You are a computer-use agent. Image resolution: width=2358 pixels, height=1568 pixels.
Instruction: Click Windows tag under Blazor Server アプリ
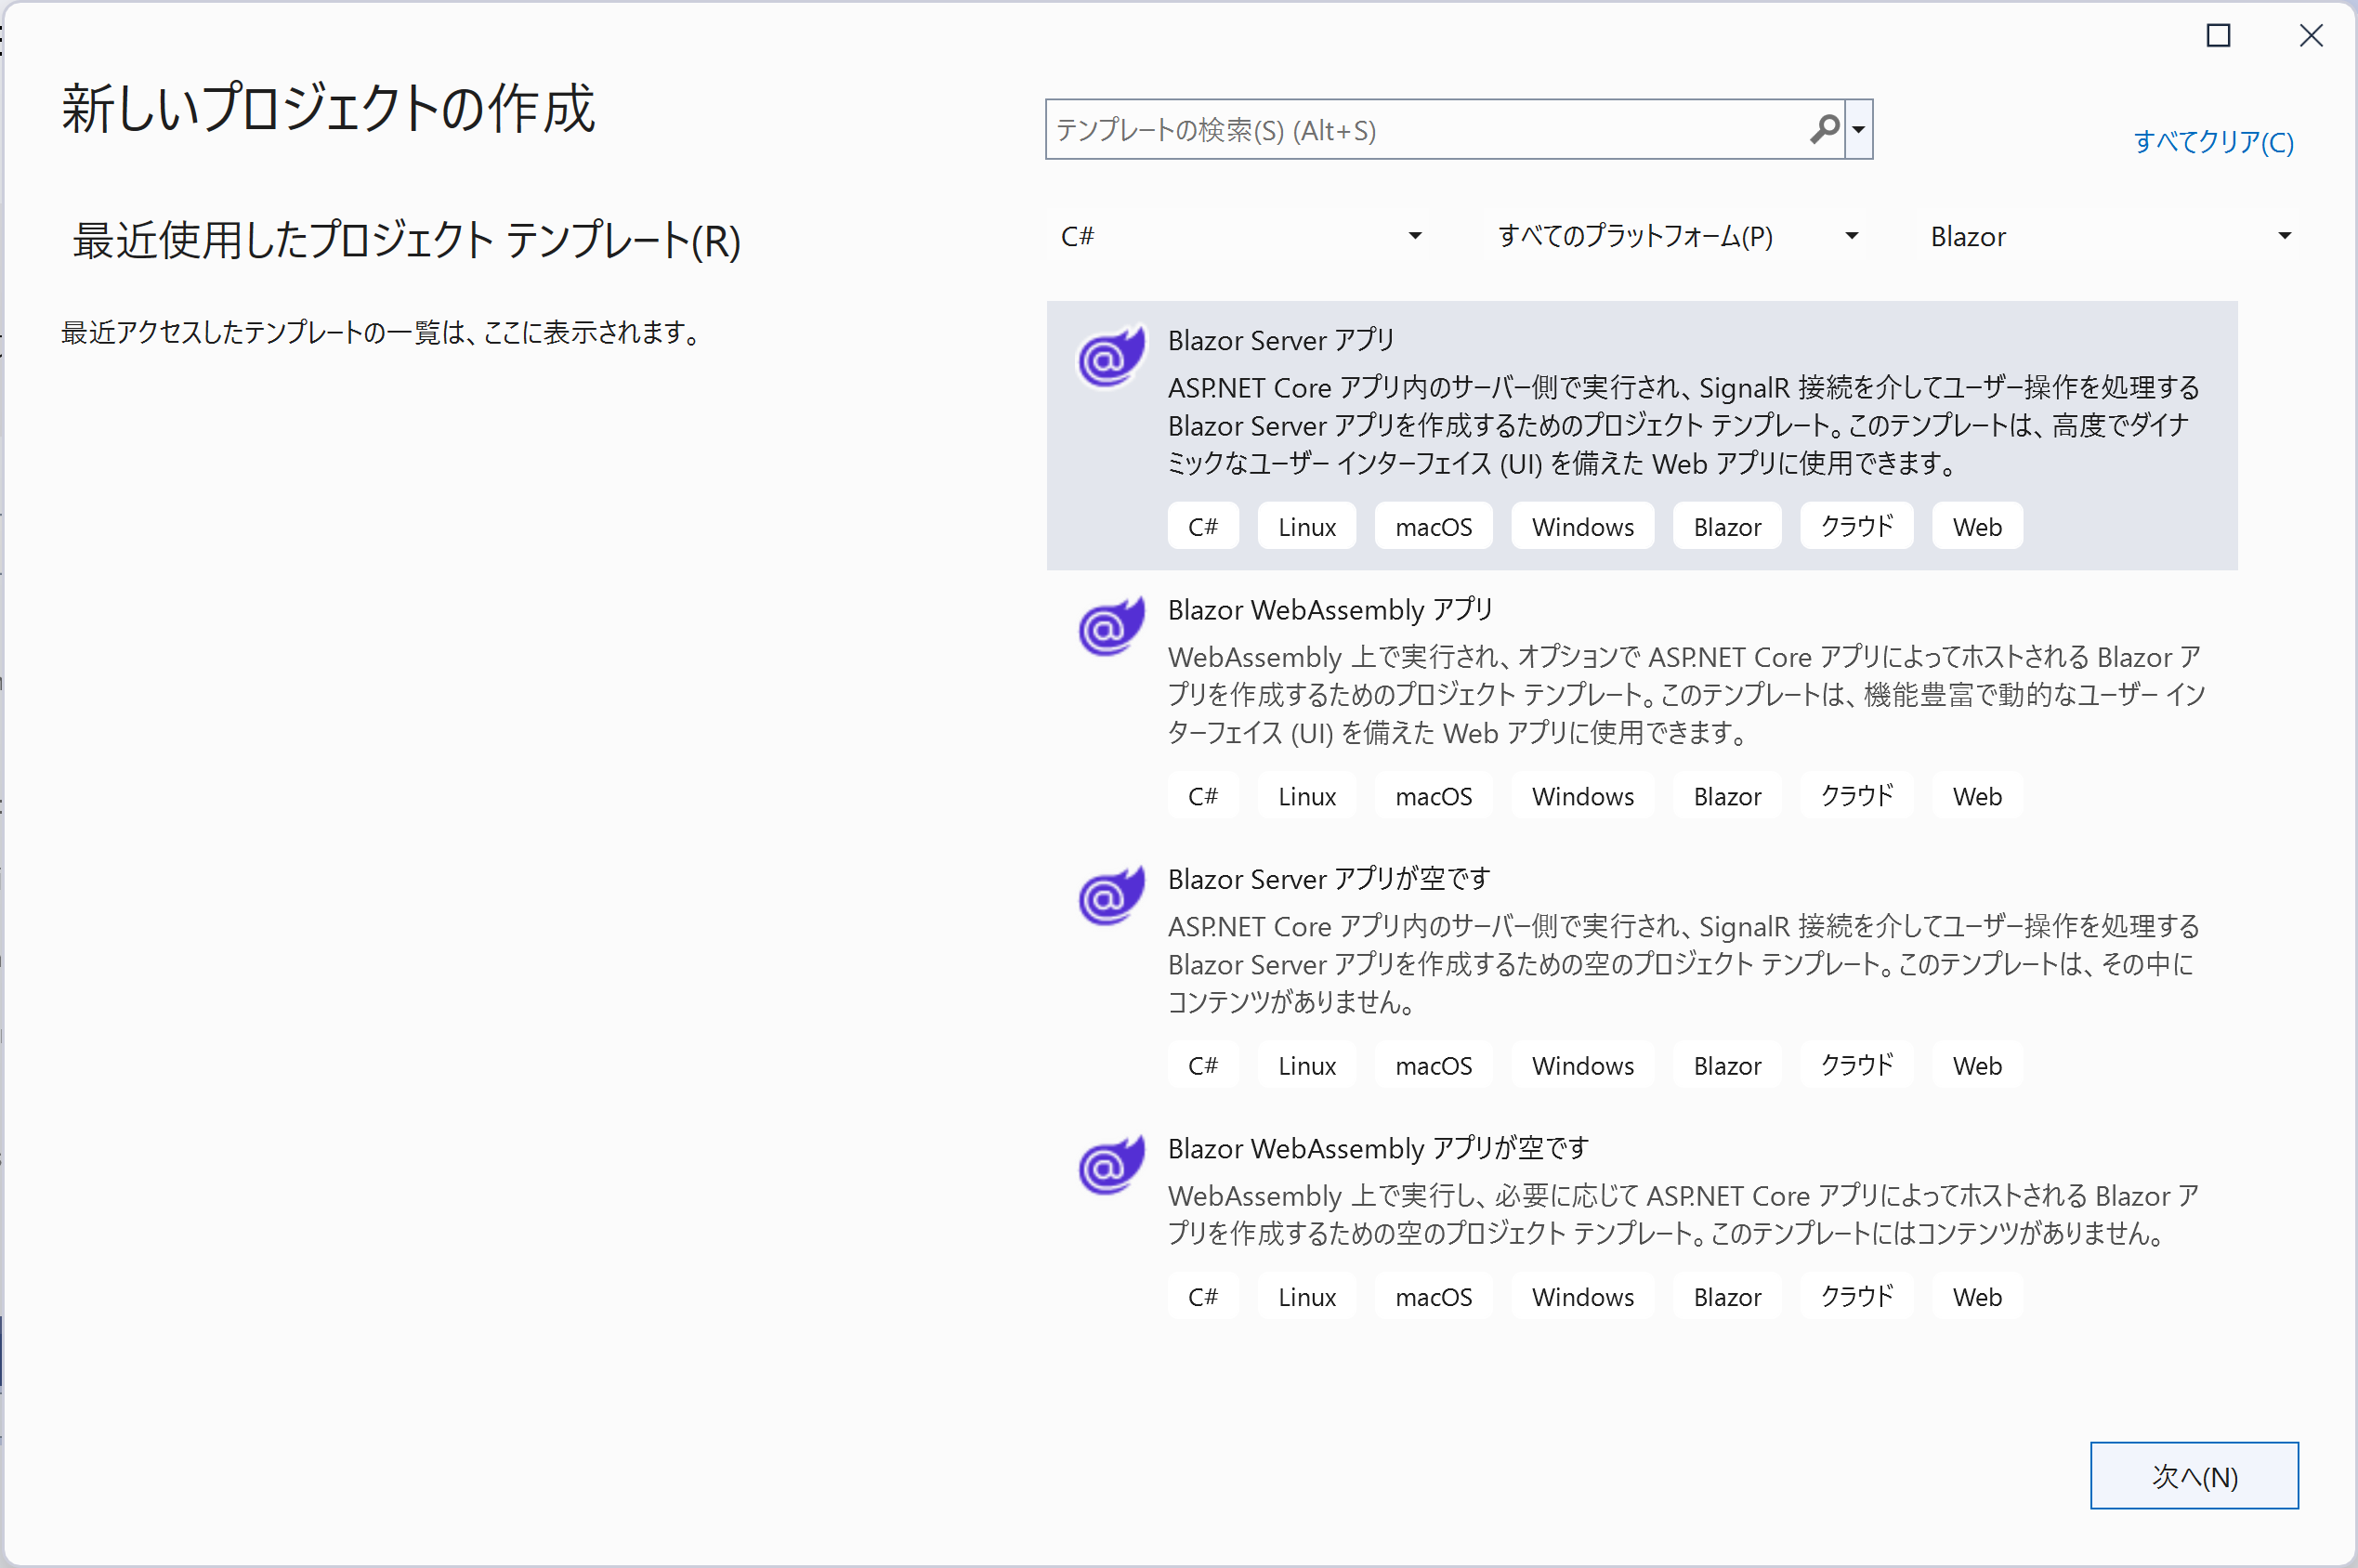1583,526
